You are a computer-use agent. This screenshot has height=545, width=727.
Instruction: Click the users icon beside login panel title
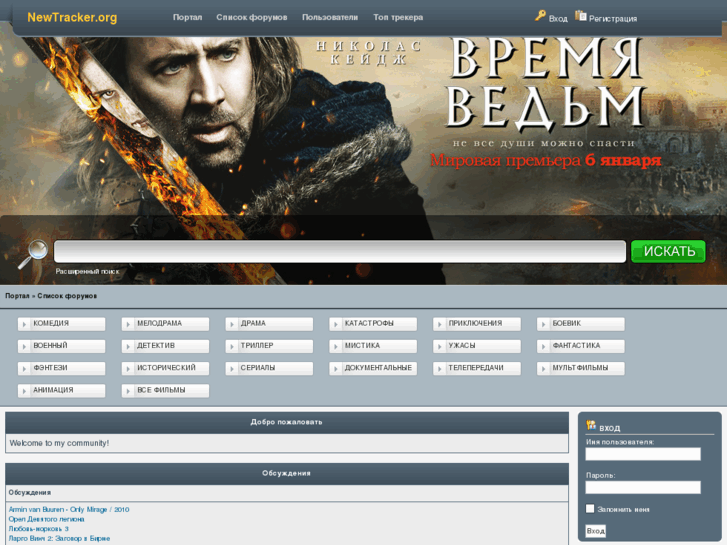(x=591, y=425)
